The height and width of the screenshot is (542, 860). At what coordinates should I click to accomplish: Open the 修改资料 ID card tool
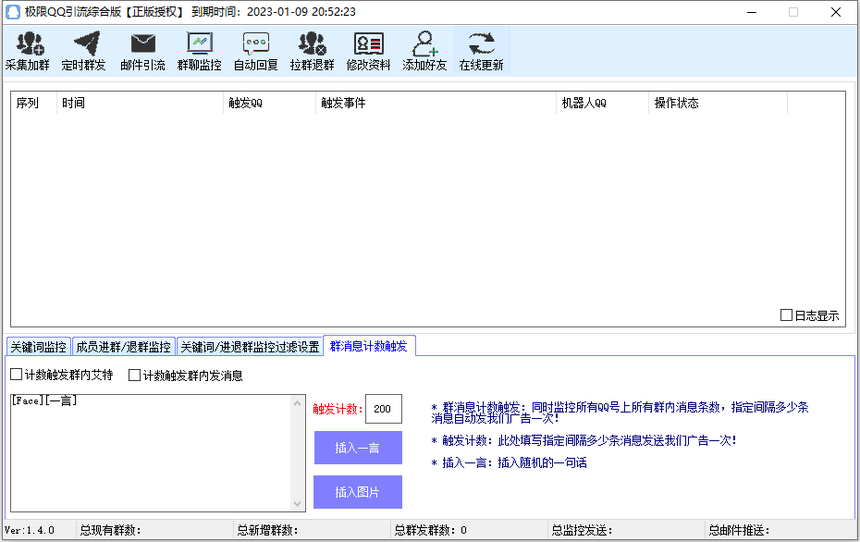pyautogui.click(x=368, y=50)
